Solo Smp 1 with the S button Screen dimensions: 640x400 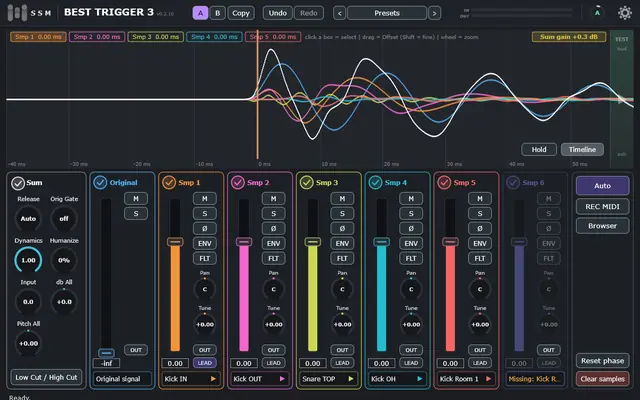click(x=204, y=213)
